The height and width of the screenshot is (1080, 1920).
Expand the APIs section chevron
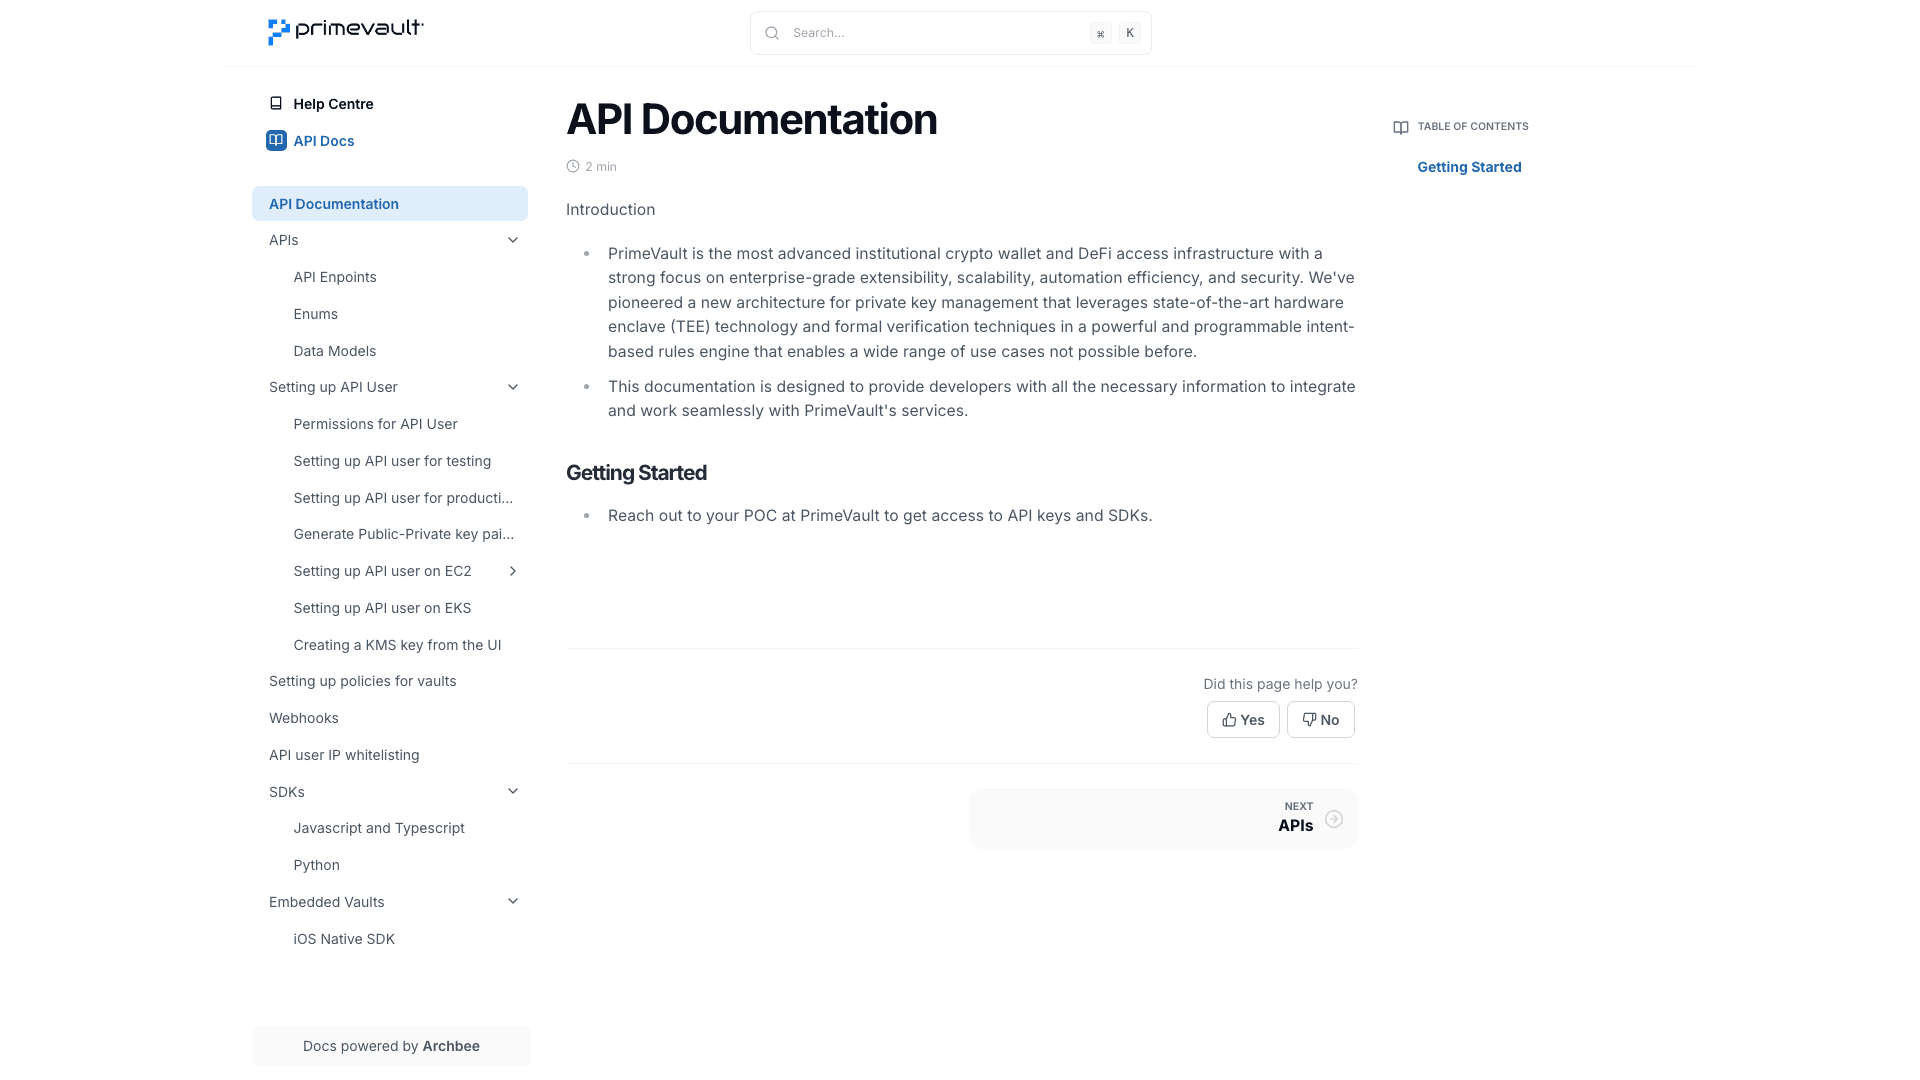[x=513, y=239]
